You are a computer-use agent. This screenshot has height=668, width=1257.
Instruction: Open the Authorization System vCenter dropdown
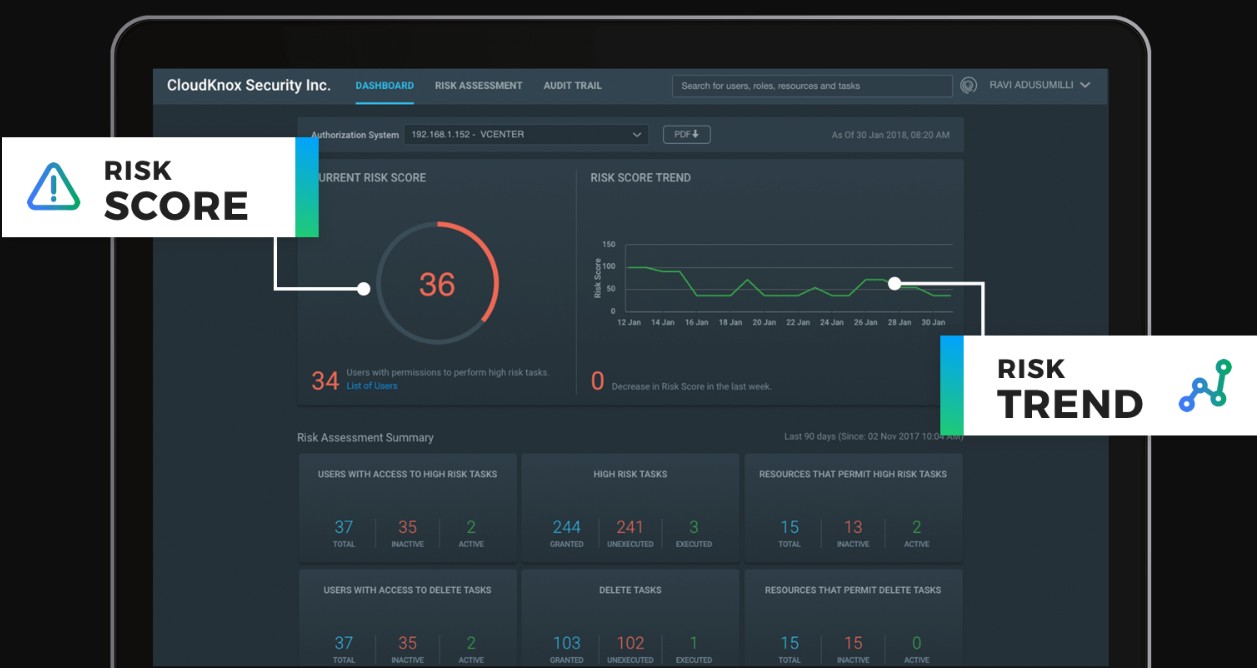click(527, 134)
